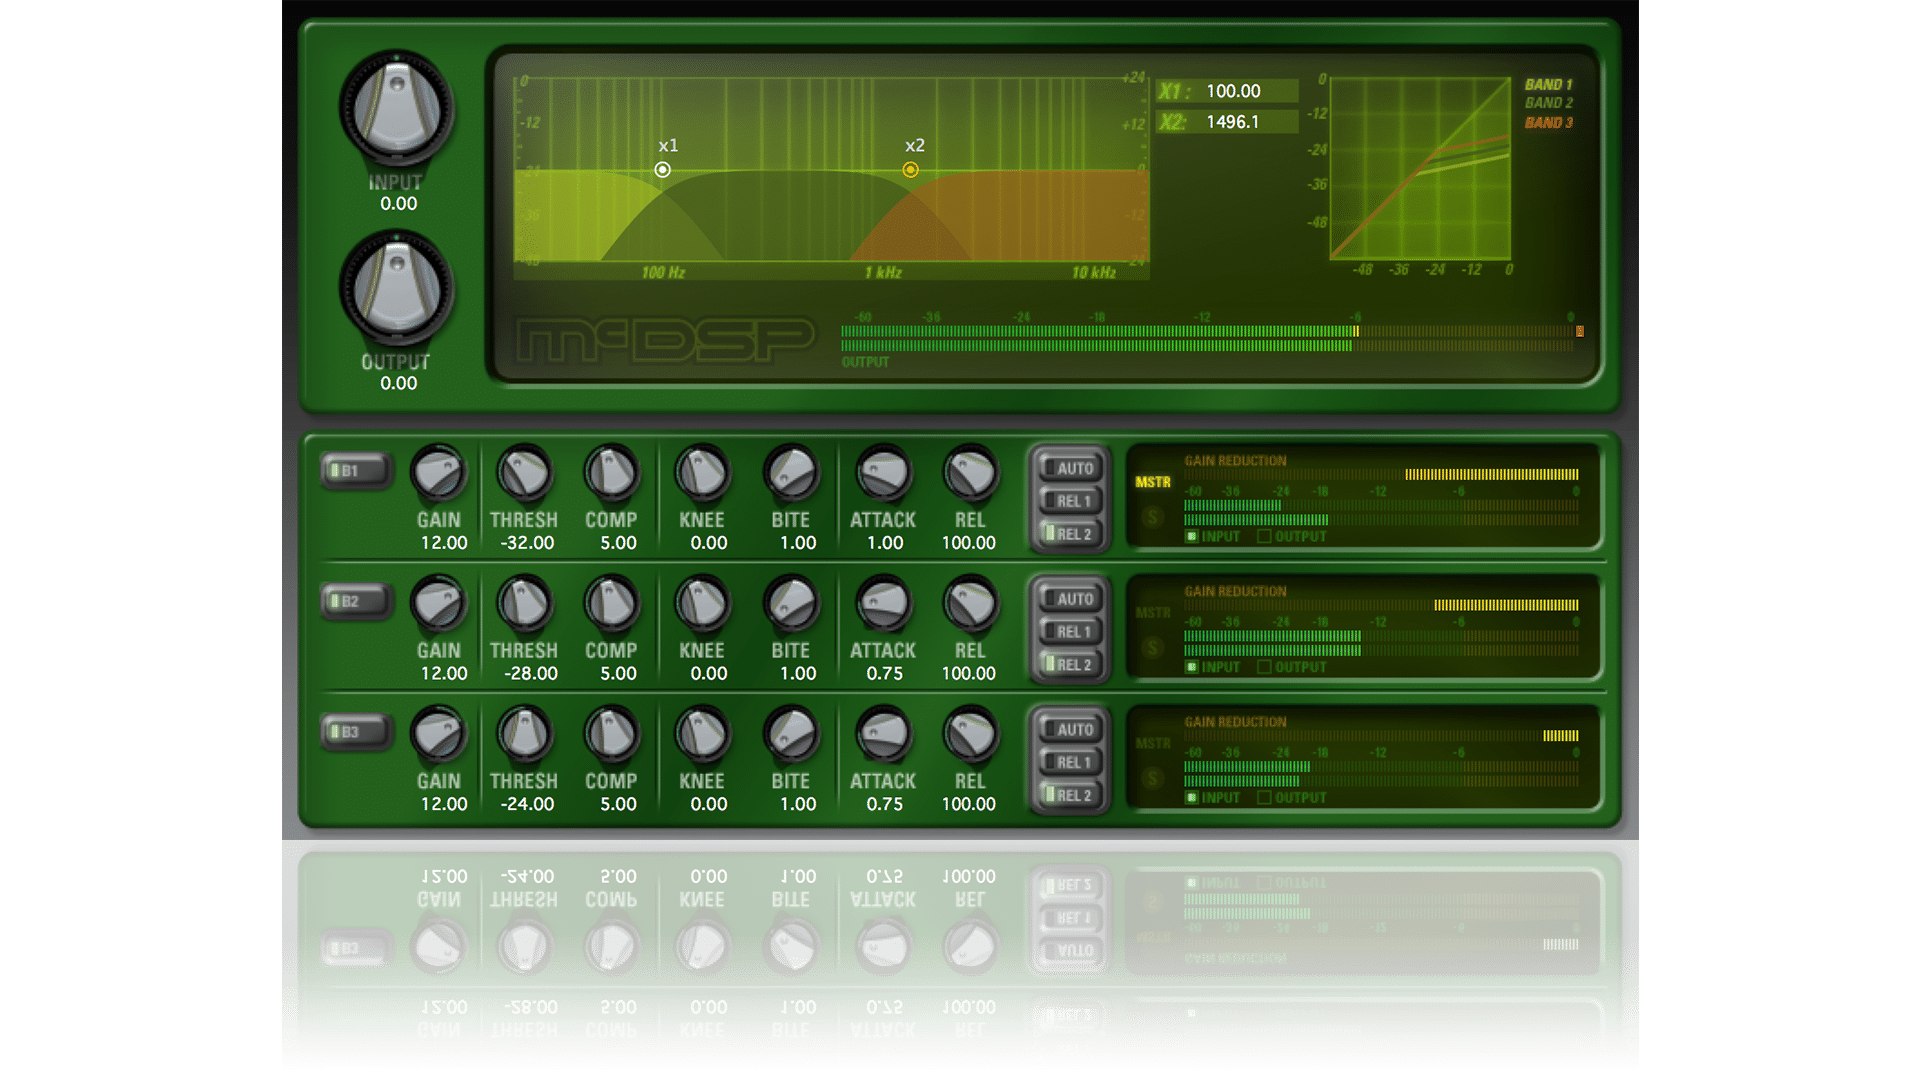Click the INPUT gain knob
Screen dimensions: 1920x1080
click(x=397, y=108)
